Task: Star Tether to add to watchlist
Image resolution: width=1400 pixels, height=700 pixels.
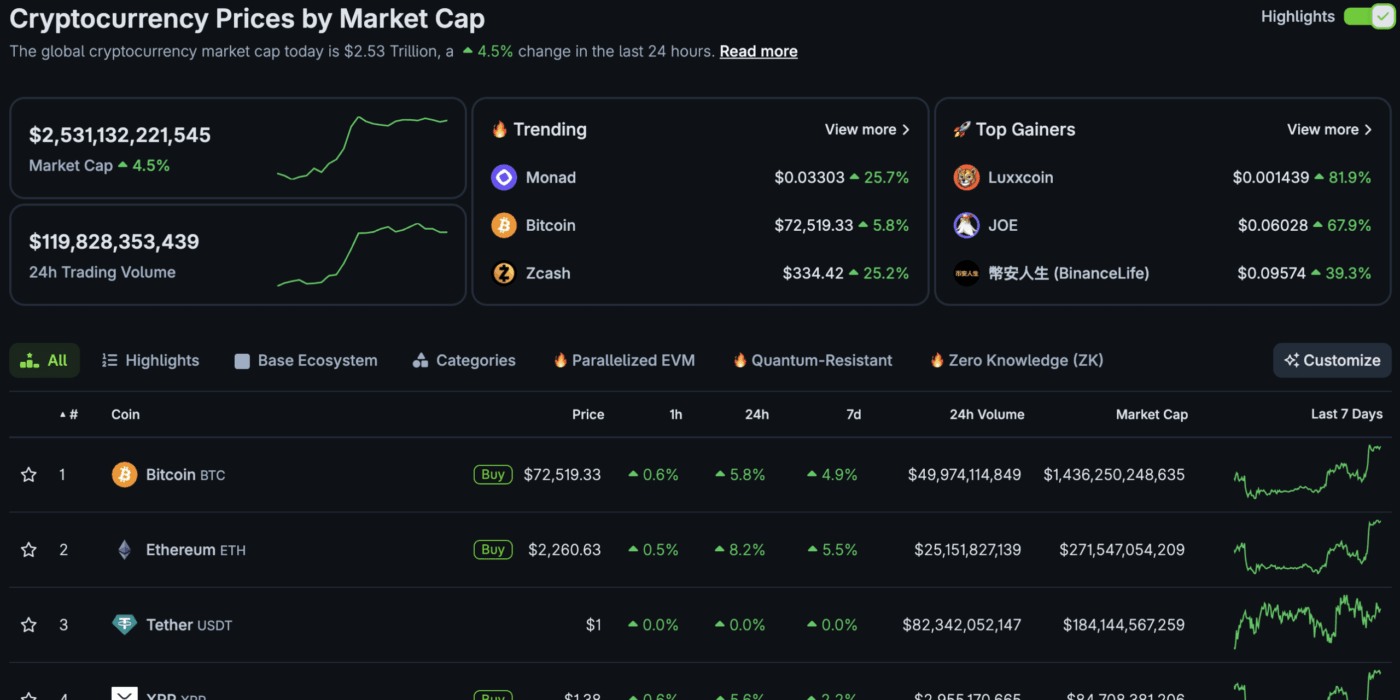Action: point(29,625)
